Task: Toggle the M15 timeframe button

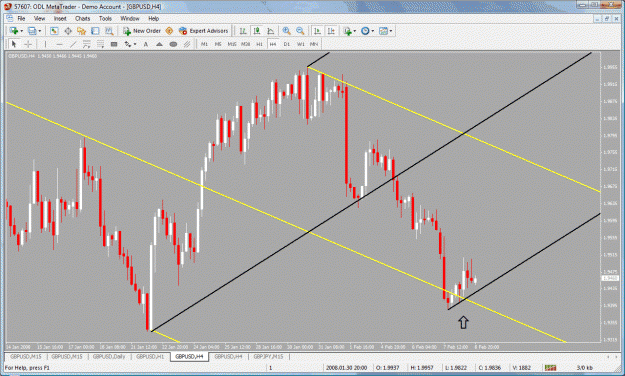Action: click(x=232, y=44)
